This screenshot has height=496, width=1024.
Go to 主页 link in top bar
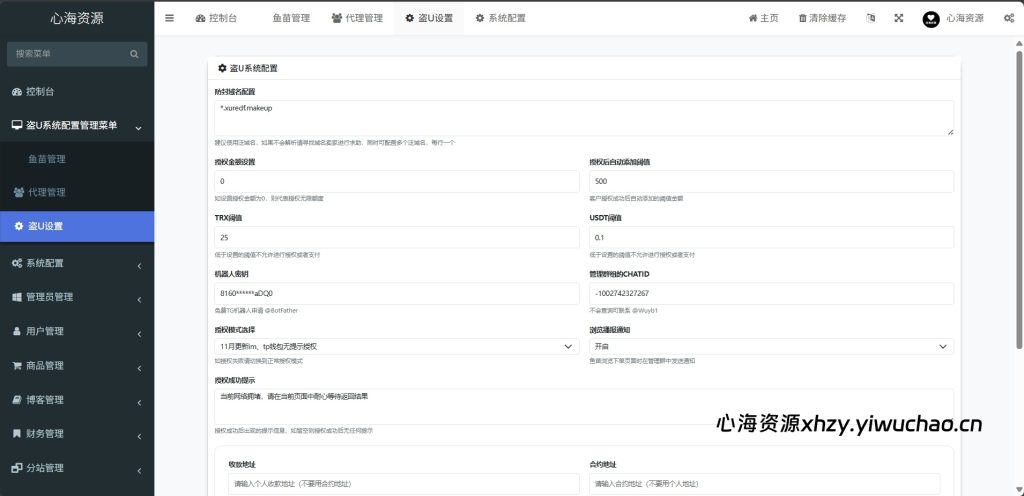[763, 18]
